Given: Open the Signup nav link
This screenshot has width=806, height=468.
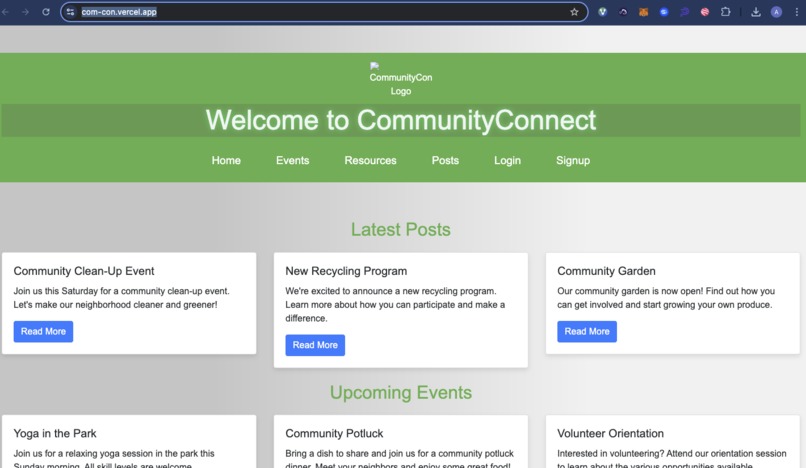Looking at the screenshot, I should click(573, 160).
